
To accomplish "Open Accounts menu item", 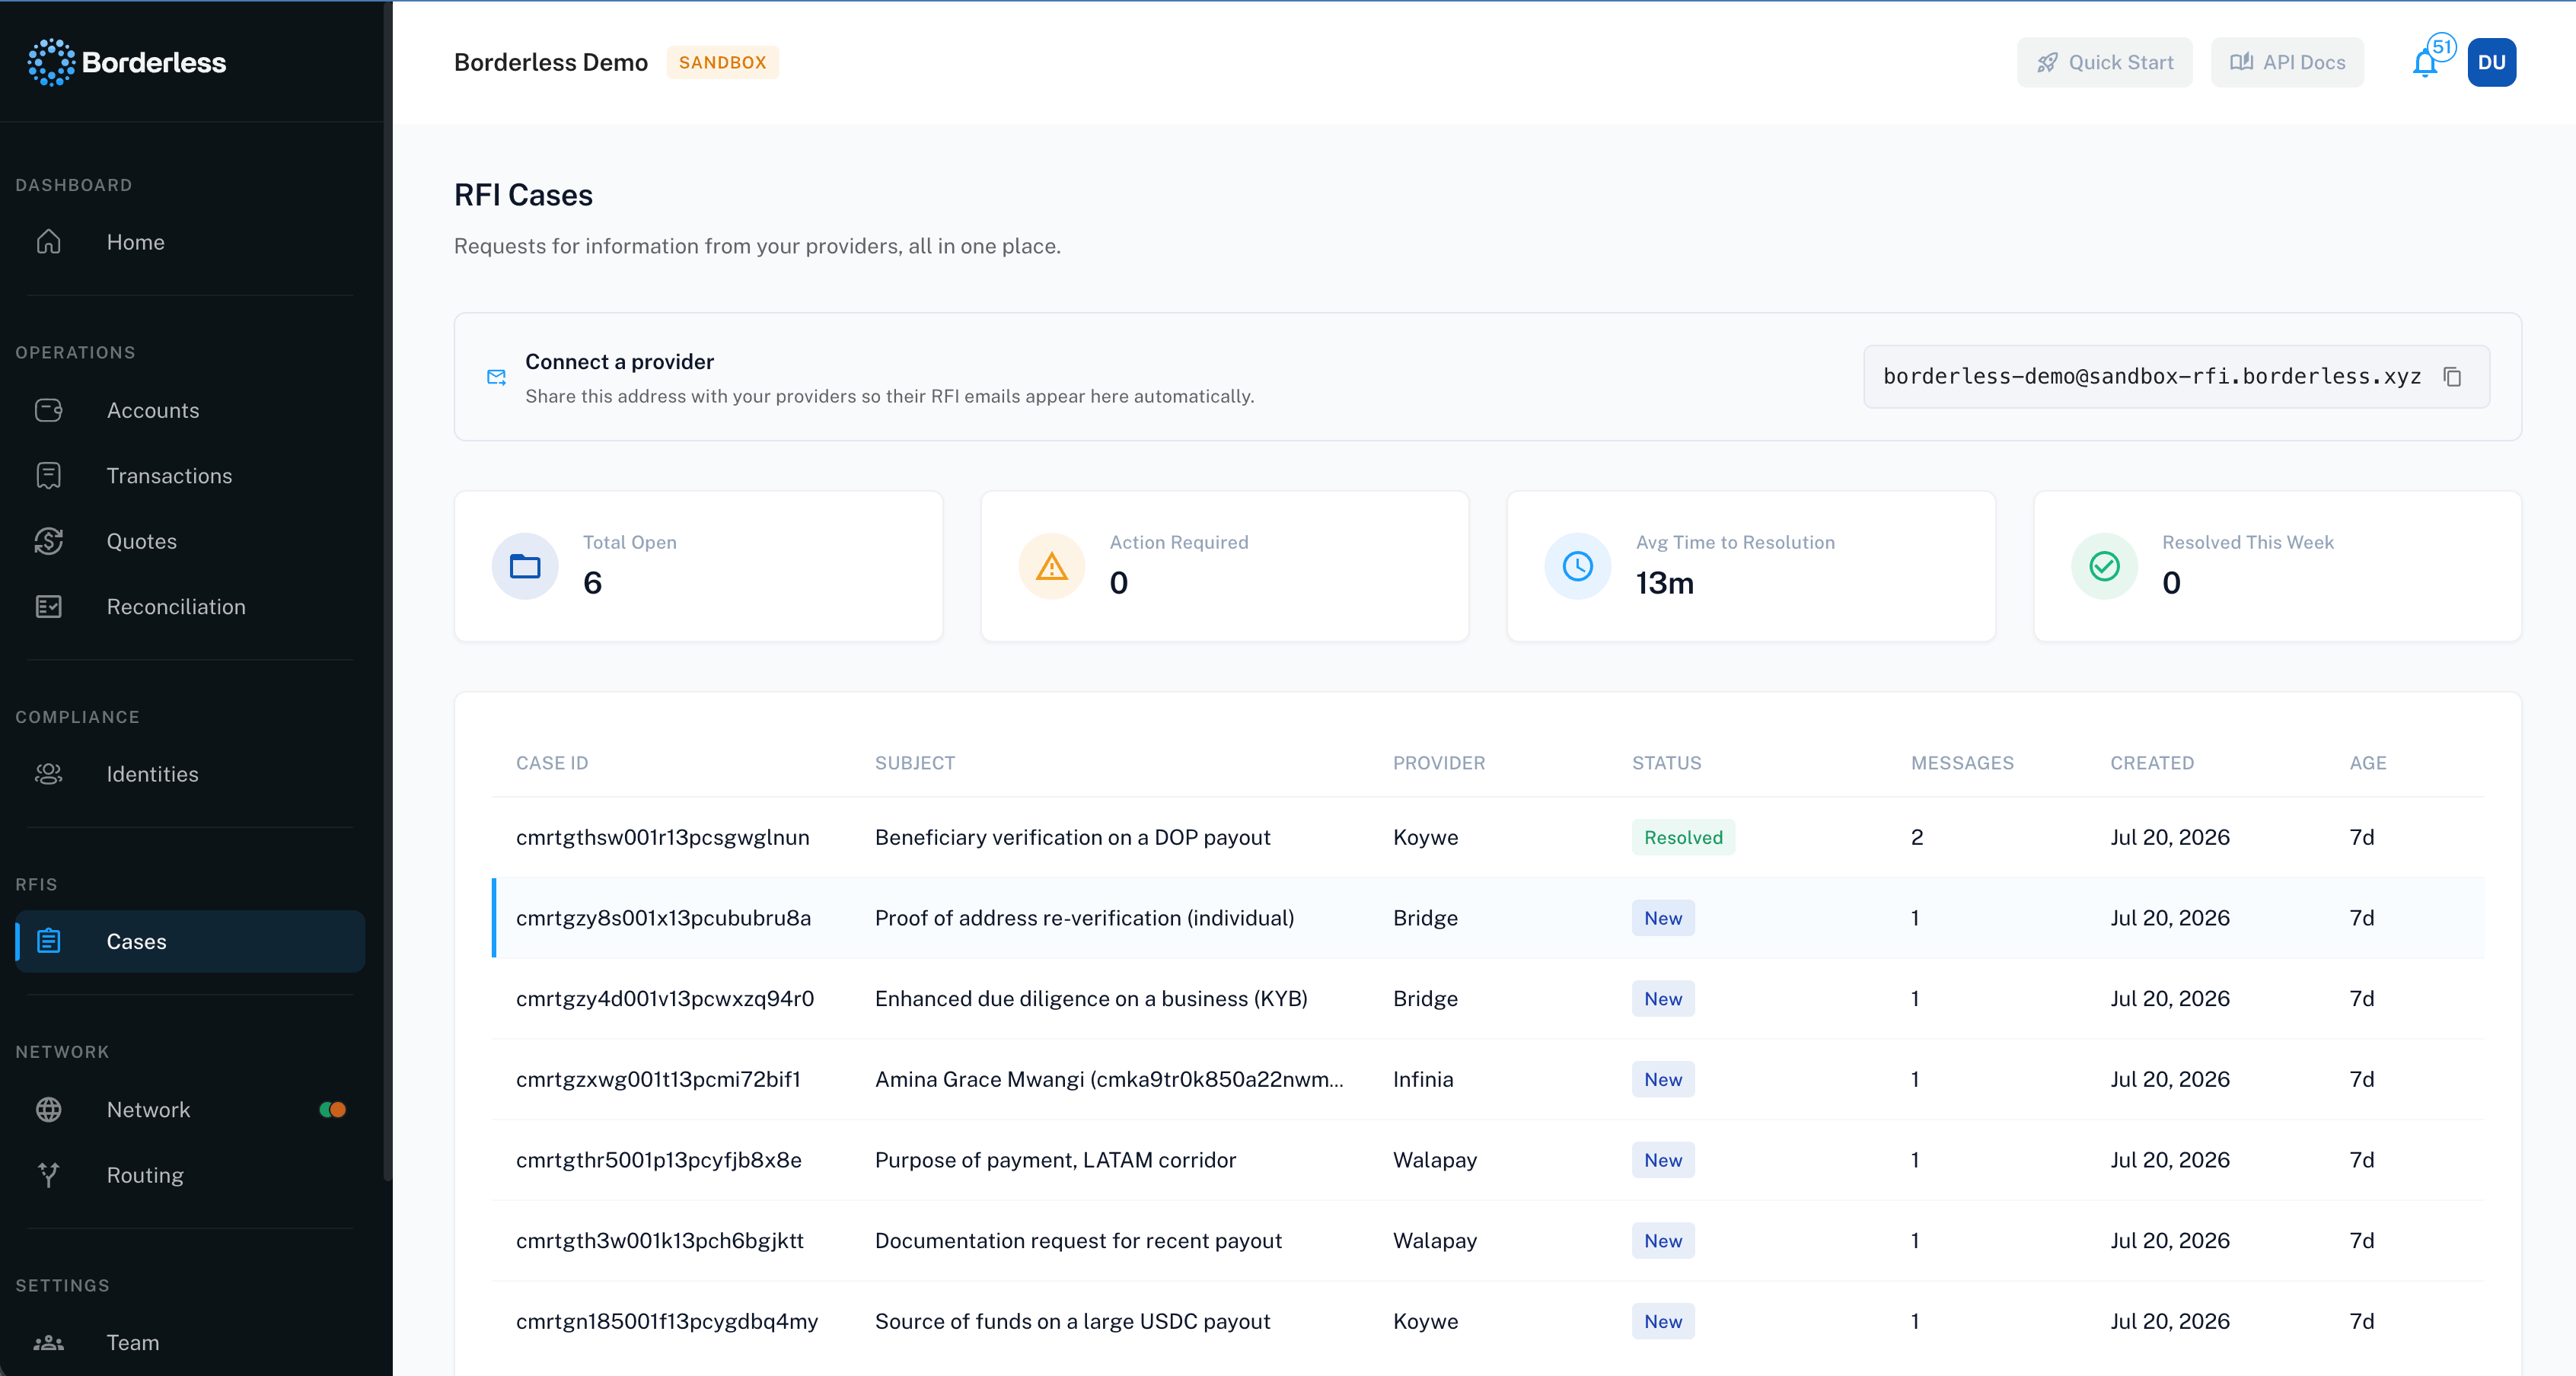I will click(x=190, y=410).
